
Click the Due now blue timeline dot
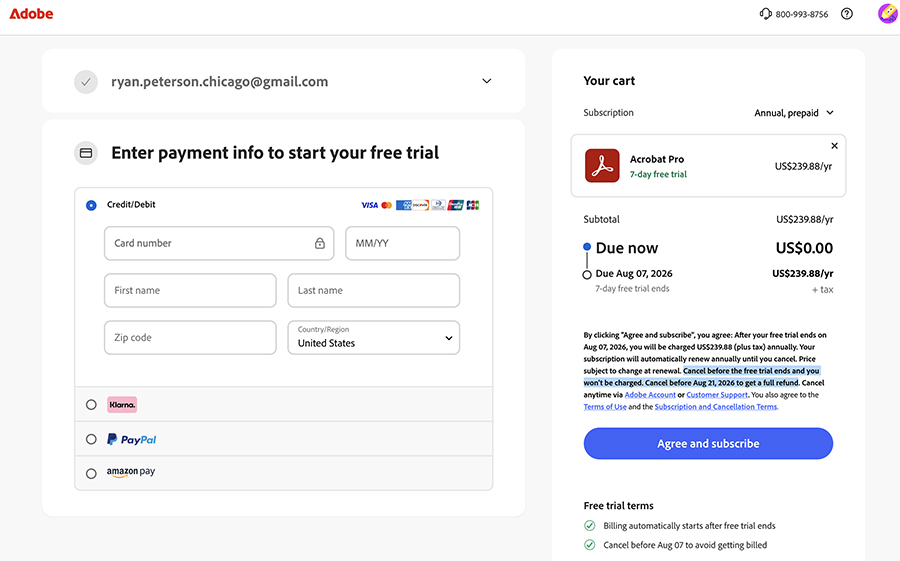pyautogui.click(x=587, y=247)
